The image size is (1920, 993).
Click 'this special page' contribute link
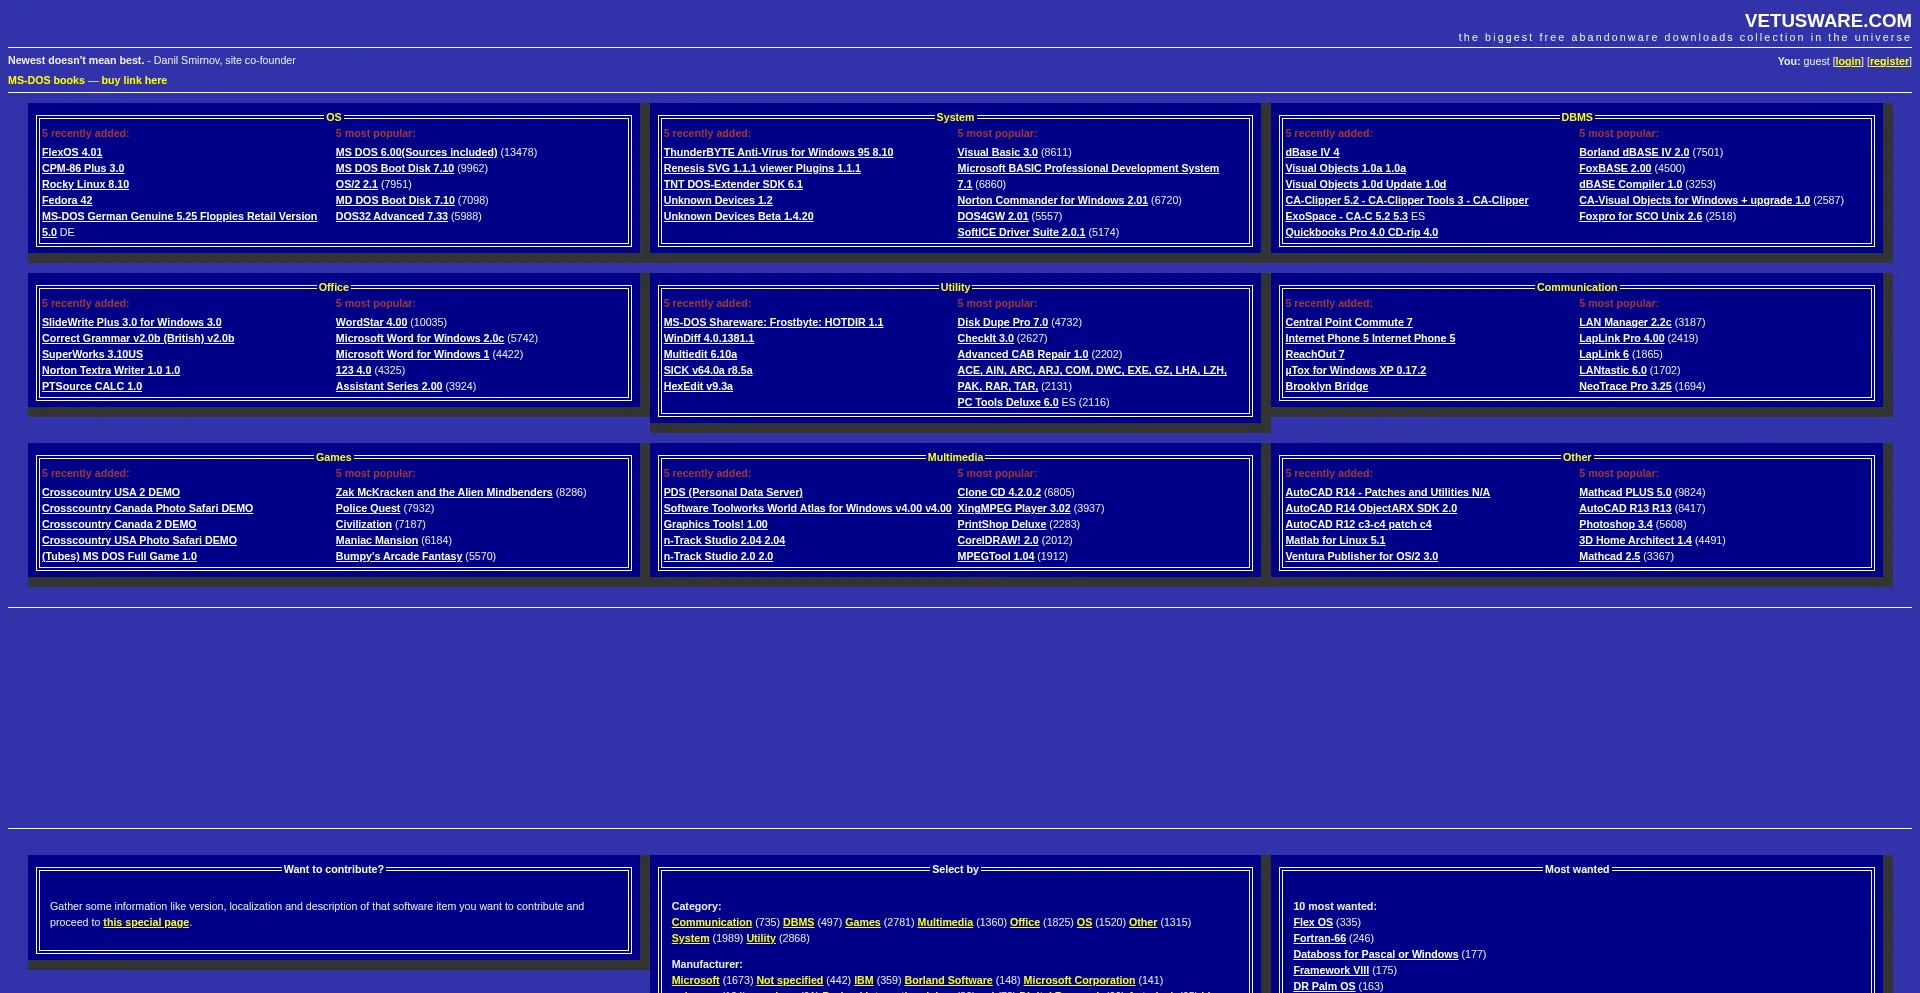[146, 922]
